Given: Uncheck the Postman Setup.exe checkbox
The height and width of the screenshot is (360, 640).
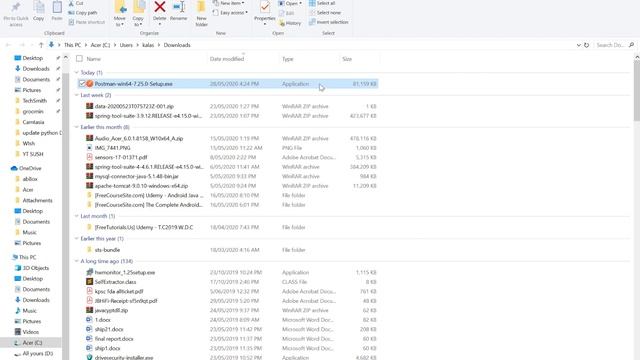Looking at the screenshot, I should point(82,84).
